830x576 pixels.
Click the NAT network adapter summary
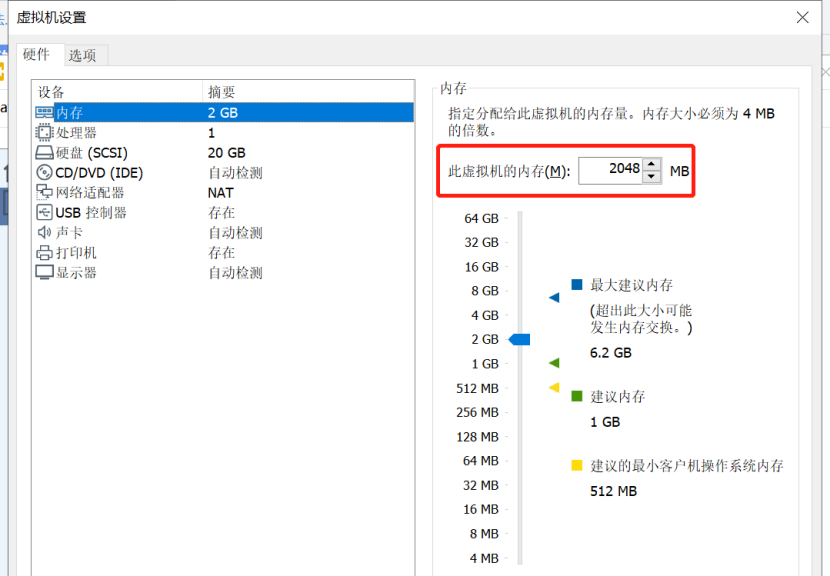click(221, 193)
